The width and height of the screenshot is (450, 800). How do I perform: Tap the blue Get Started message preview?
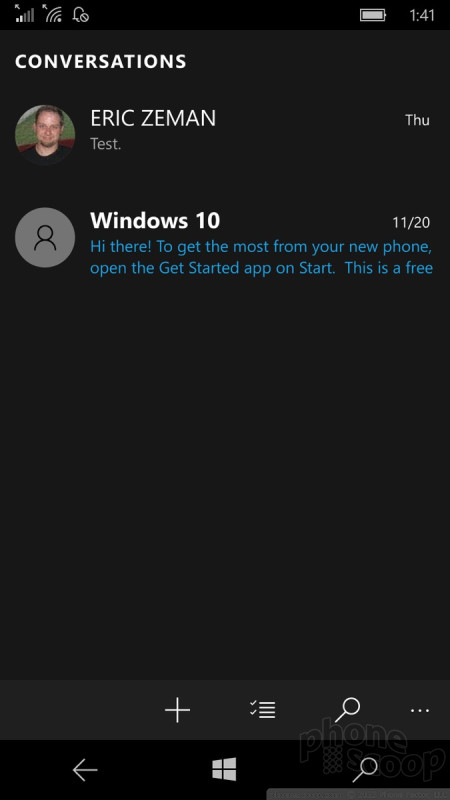tap(262, 258)
